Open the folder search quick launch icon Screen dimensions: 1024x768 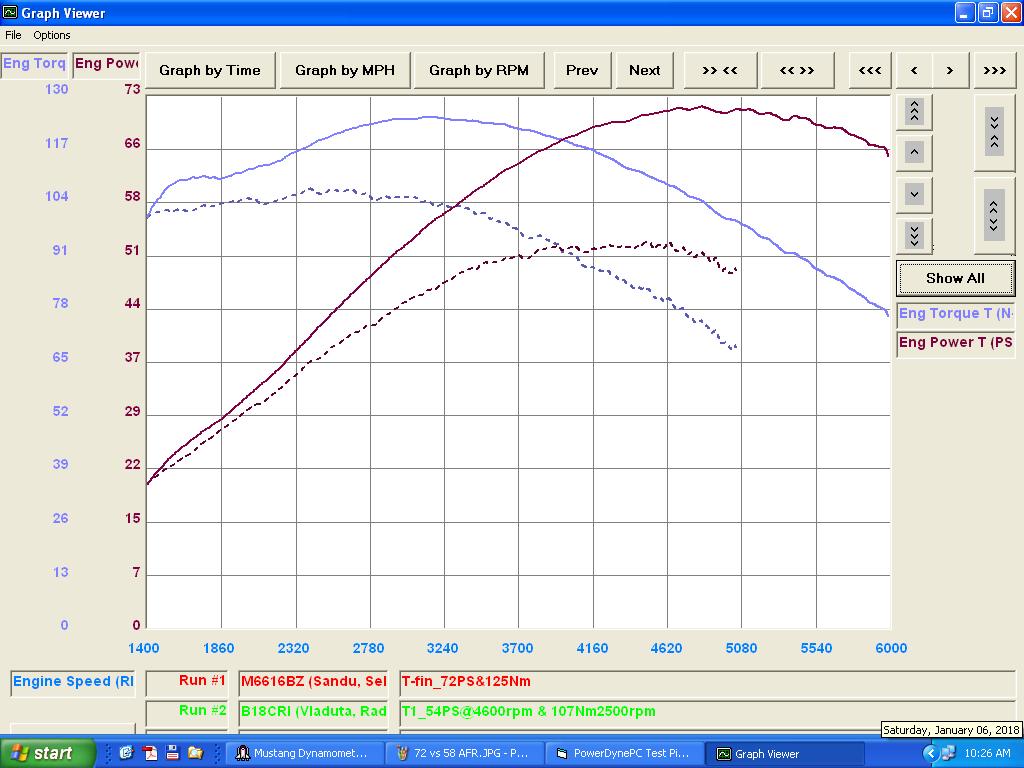click(x=195, y=753)
